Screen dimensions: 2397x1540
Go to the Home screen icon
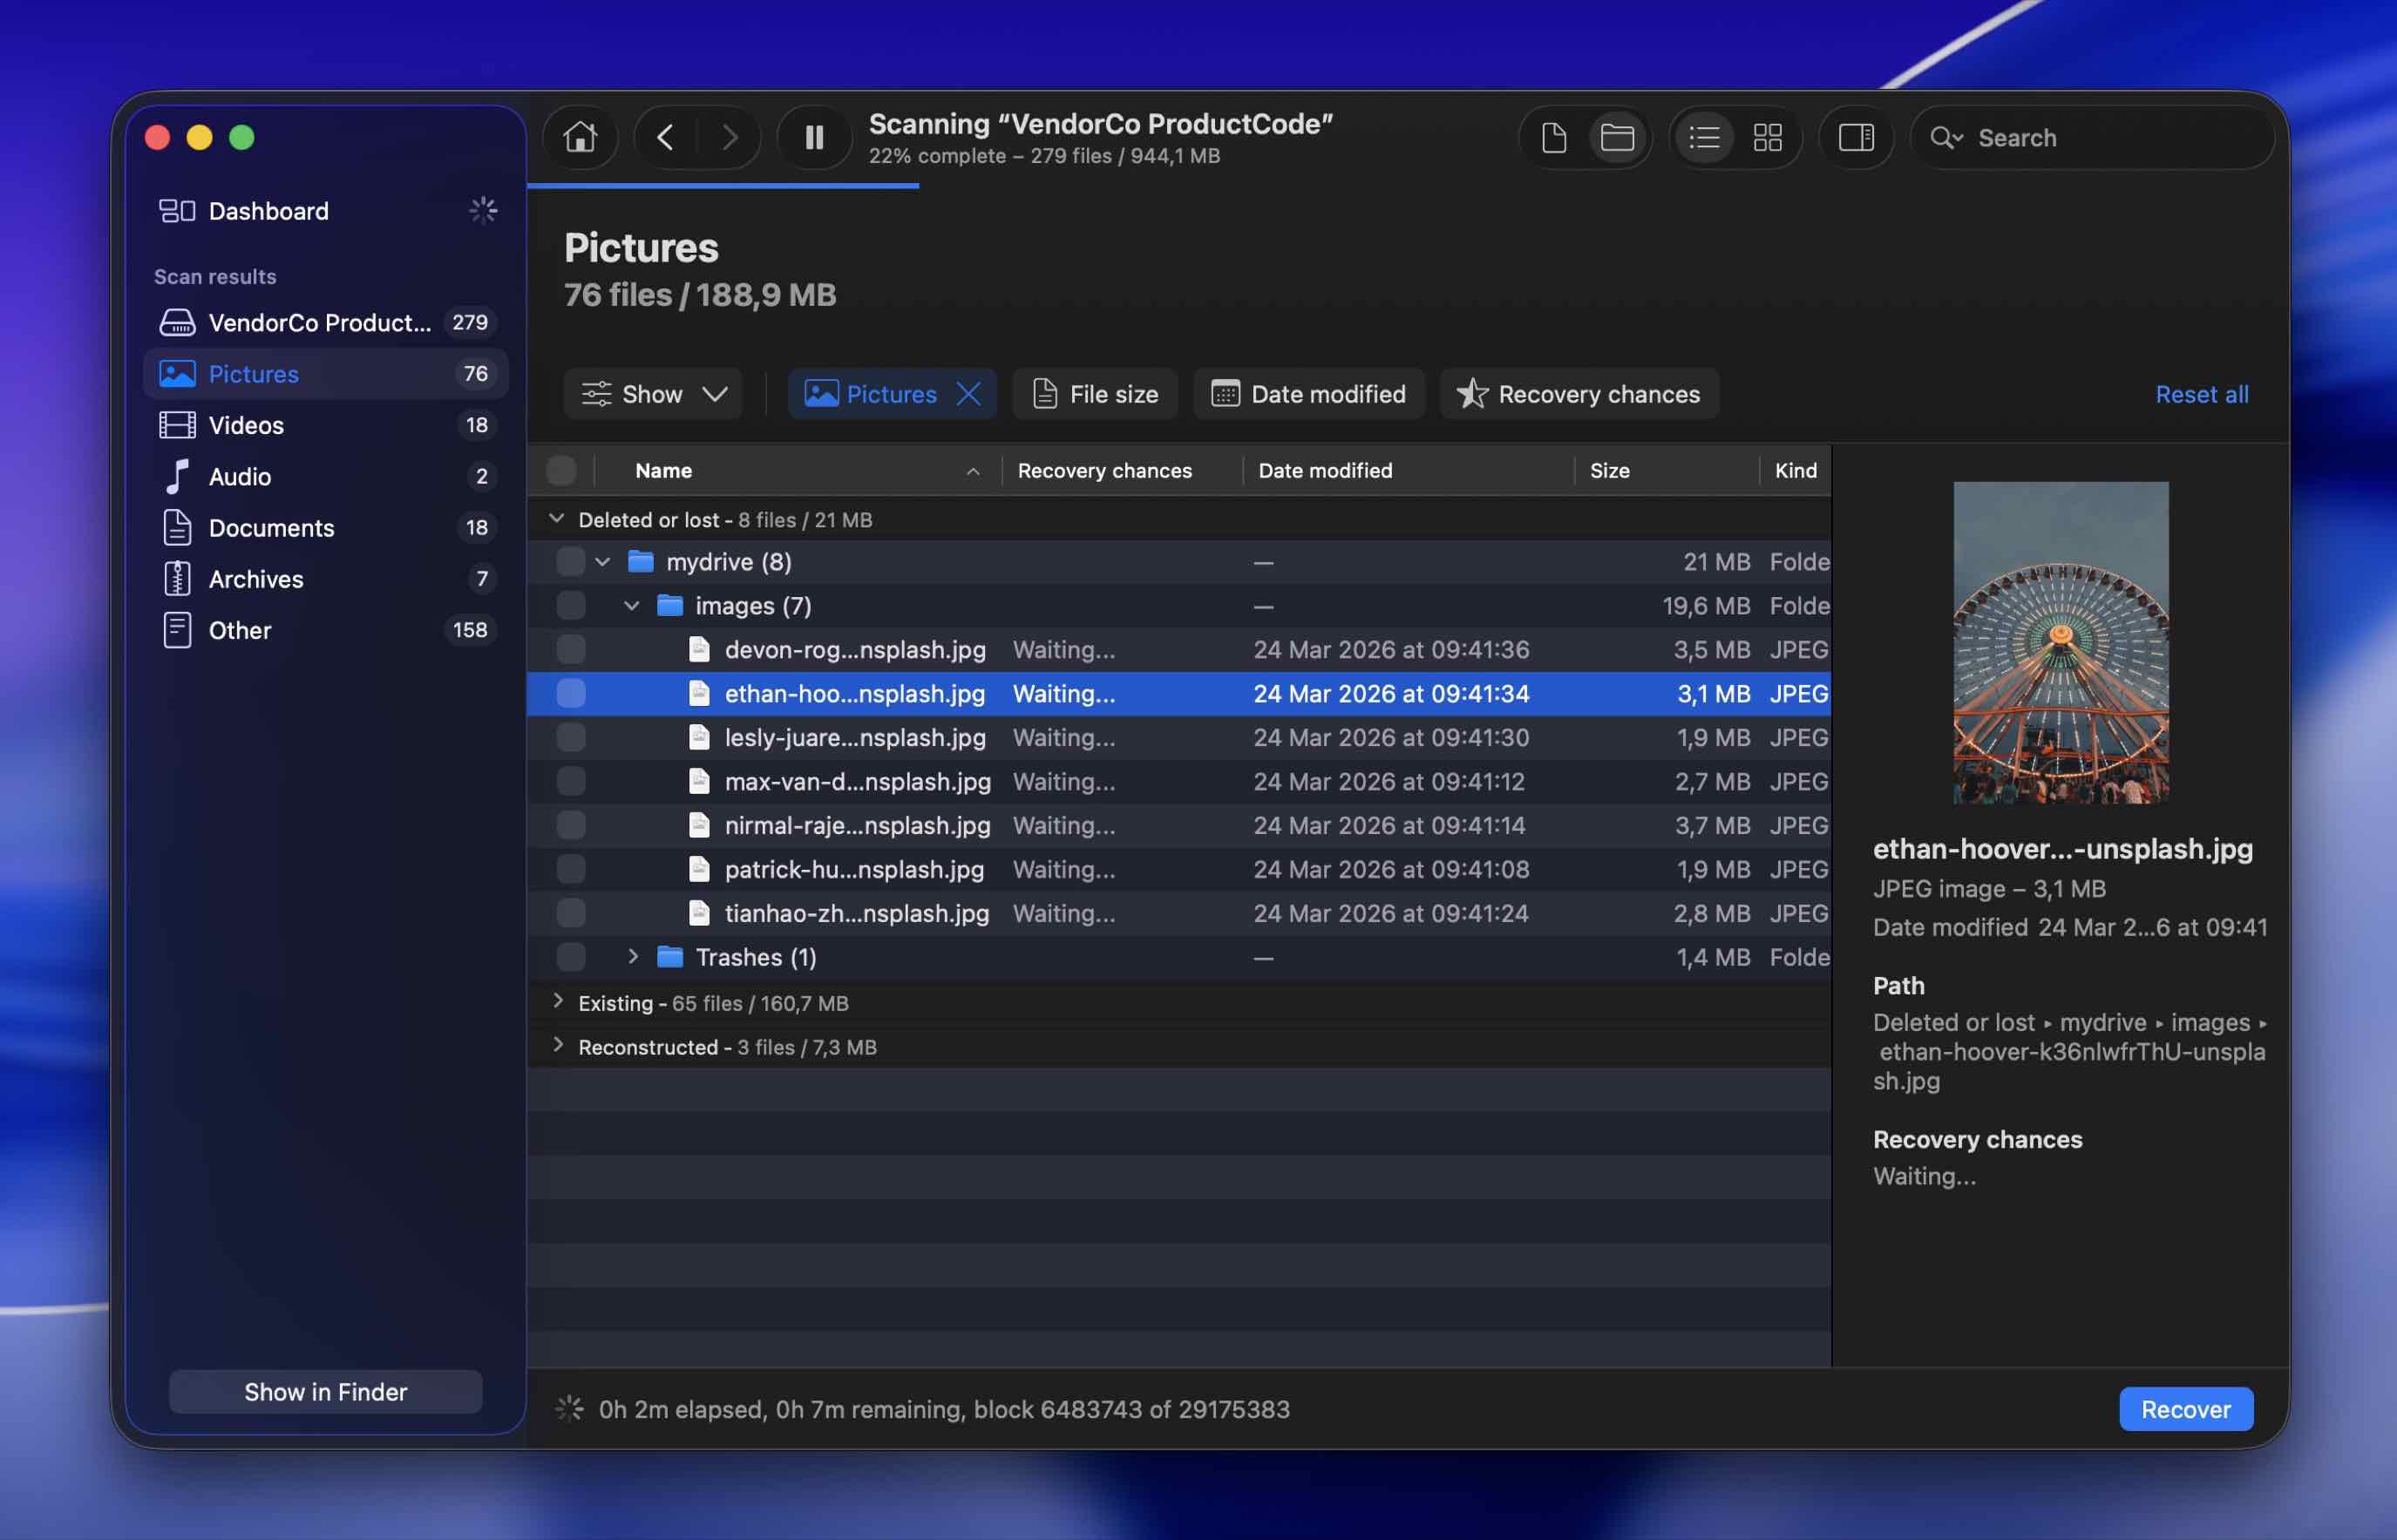580,137
